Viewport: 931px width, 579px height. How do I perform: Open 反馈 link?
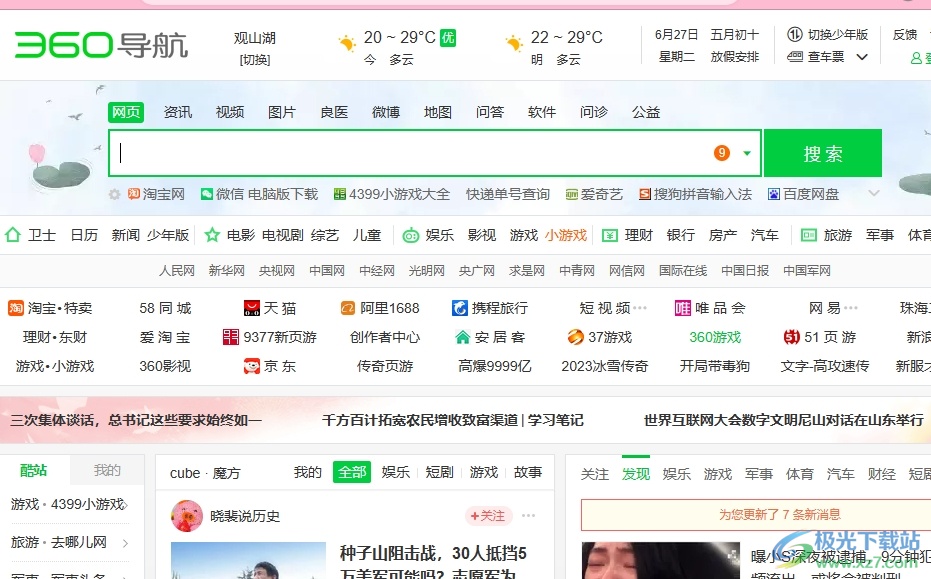(905, 34)
